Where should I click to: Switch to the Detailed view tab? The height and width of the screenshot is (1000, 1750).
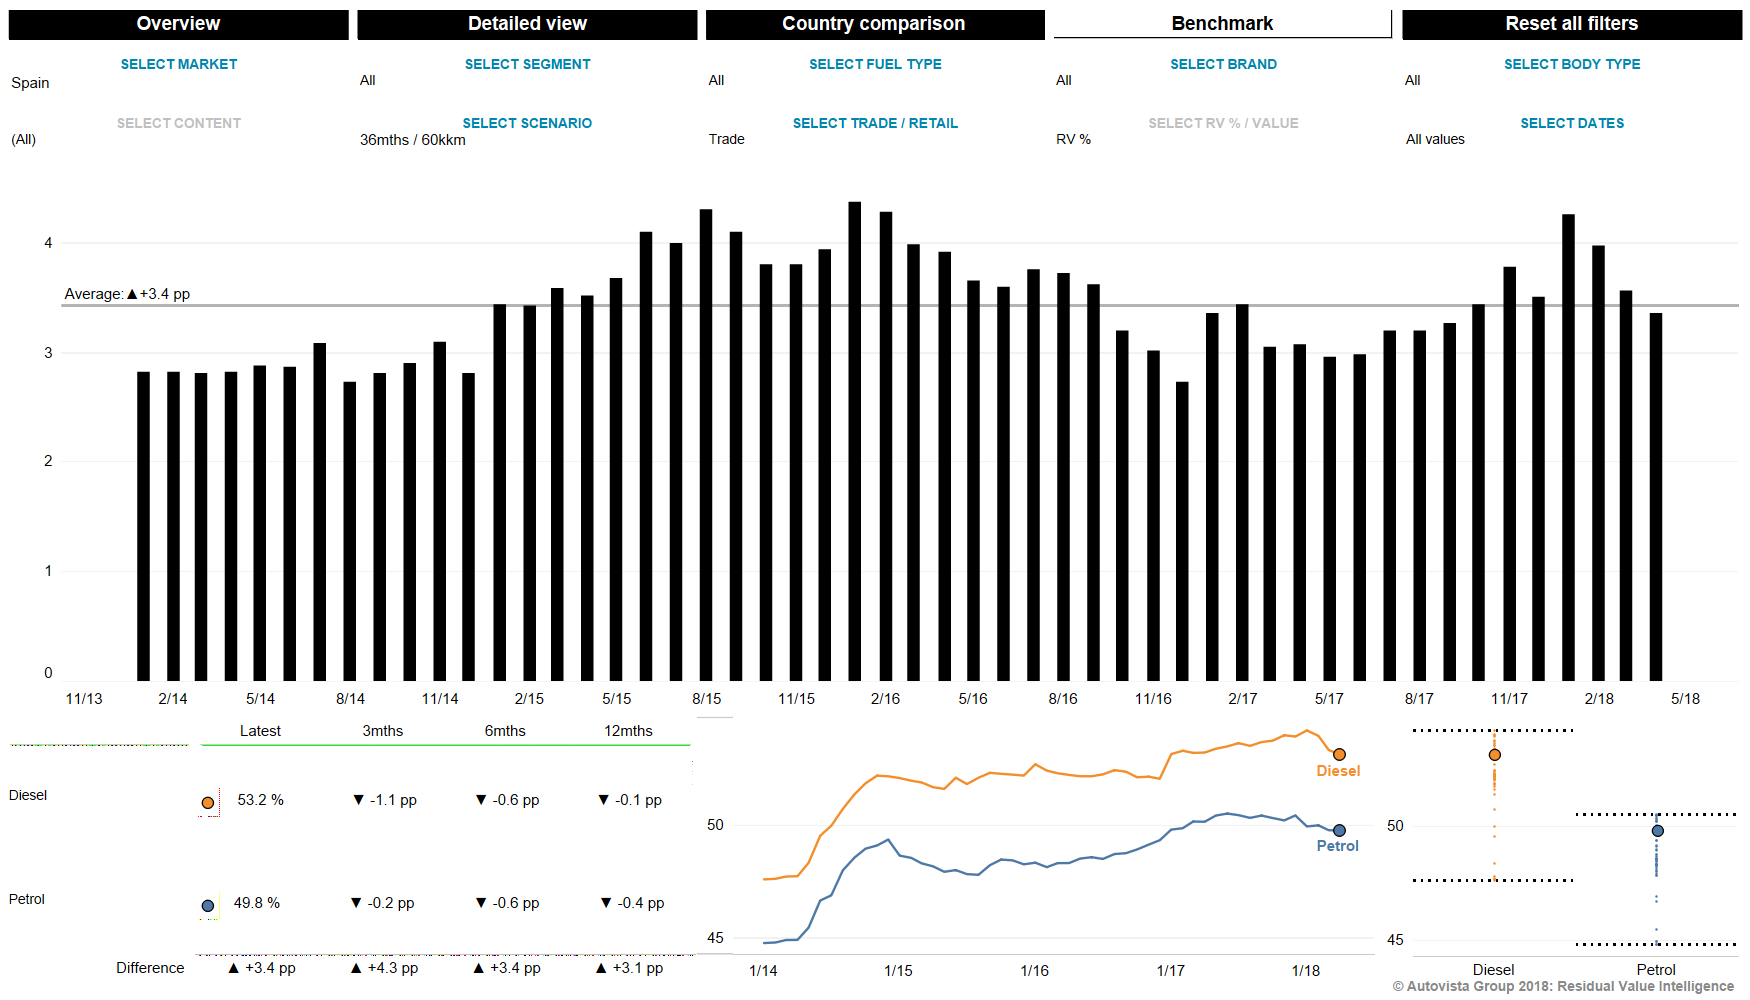click(x=527, y=24)
